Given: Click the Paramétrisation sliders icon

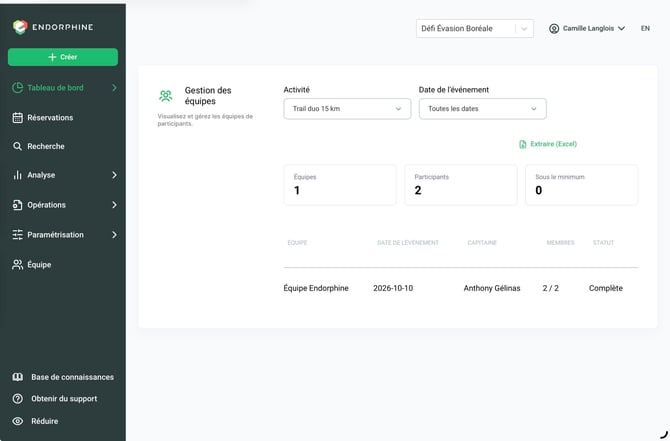Looking at the screenshot, I should (18, 235).
